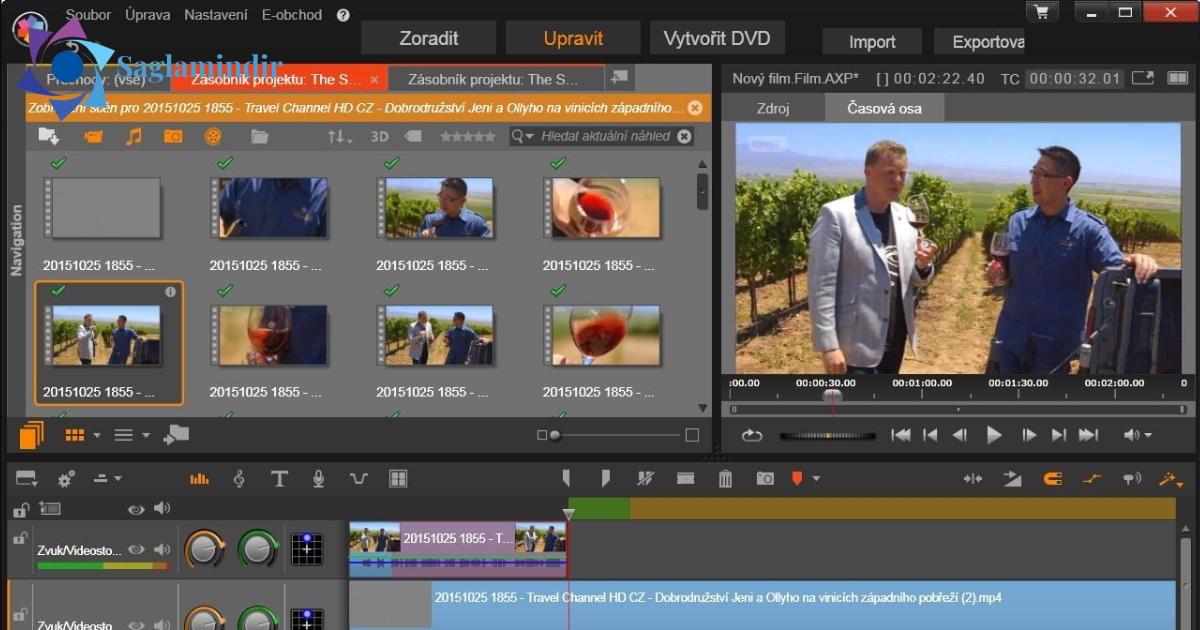Image resolution: width=1200 pixels, height=630 pixels.
Task: Step one frame forward
Action: pos(1029,435)
